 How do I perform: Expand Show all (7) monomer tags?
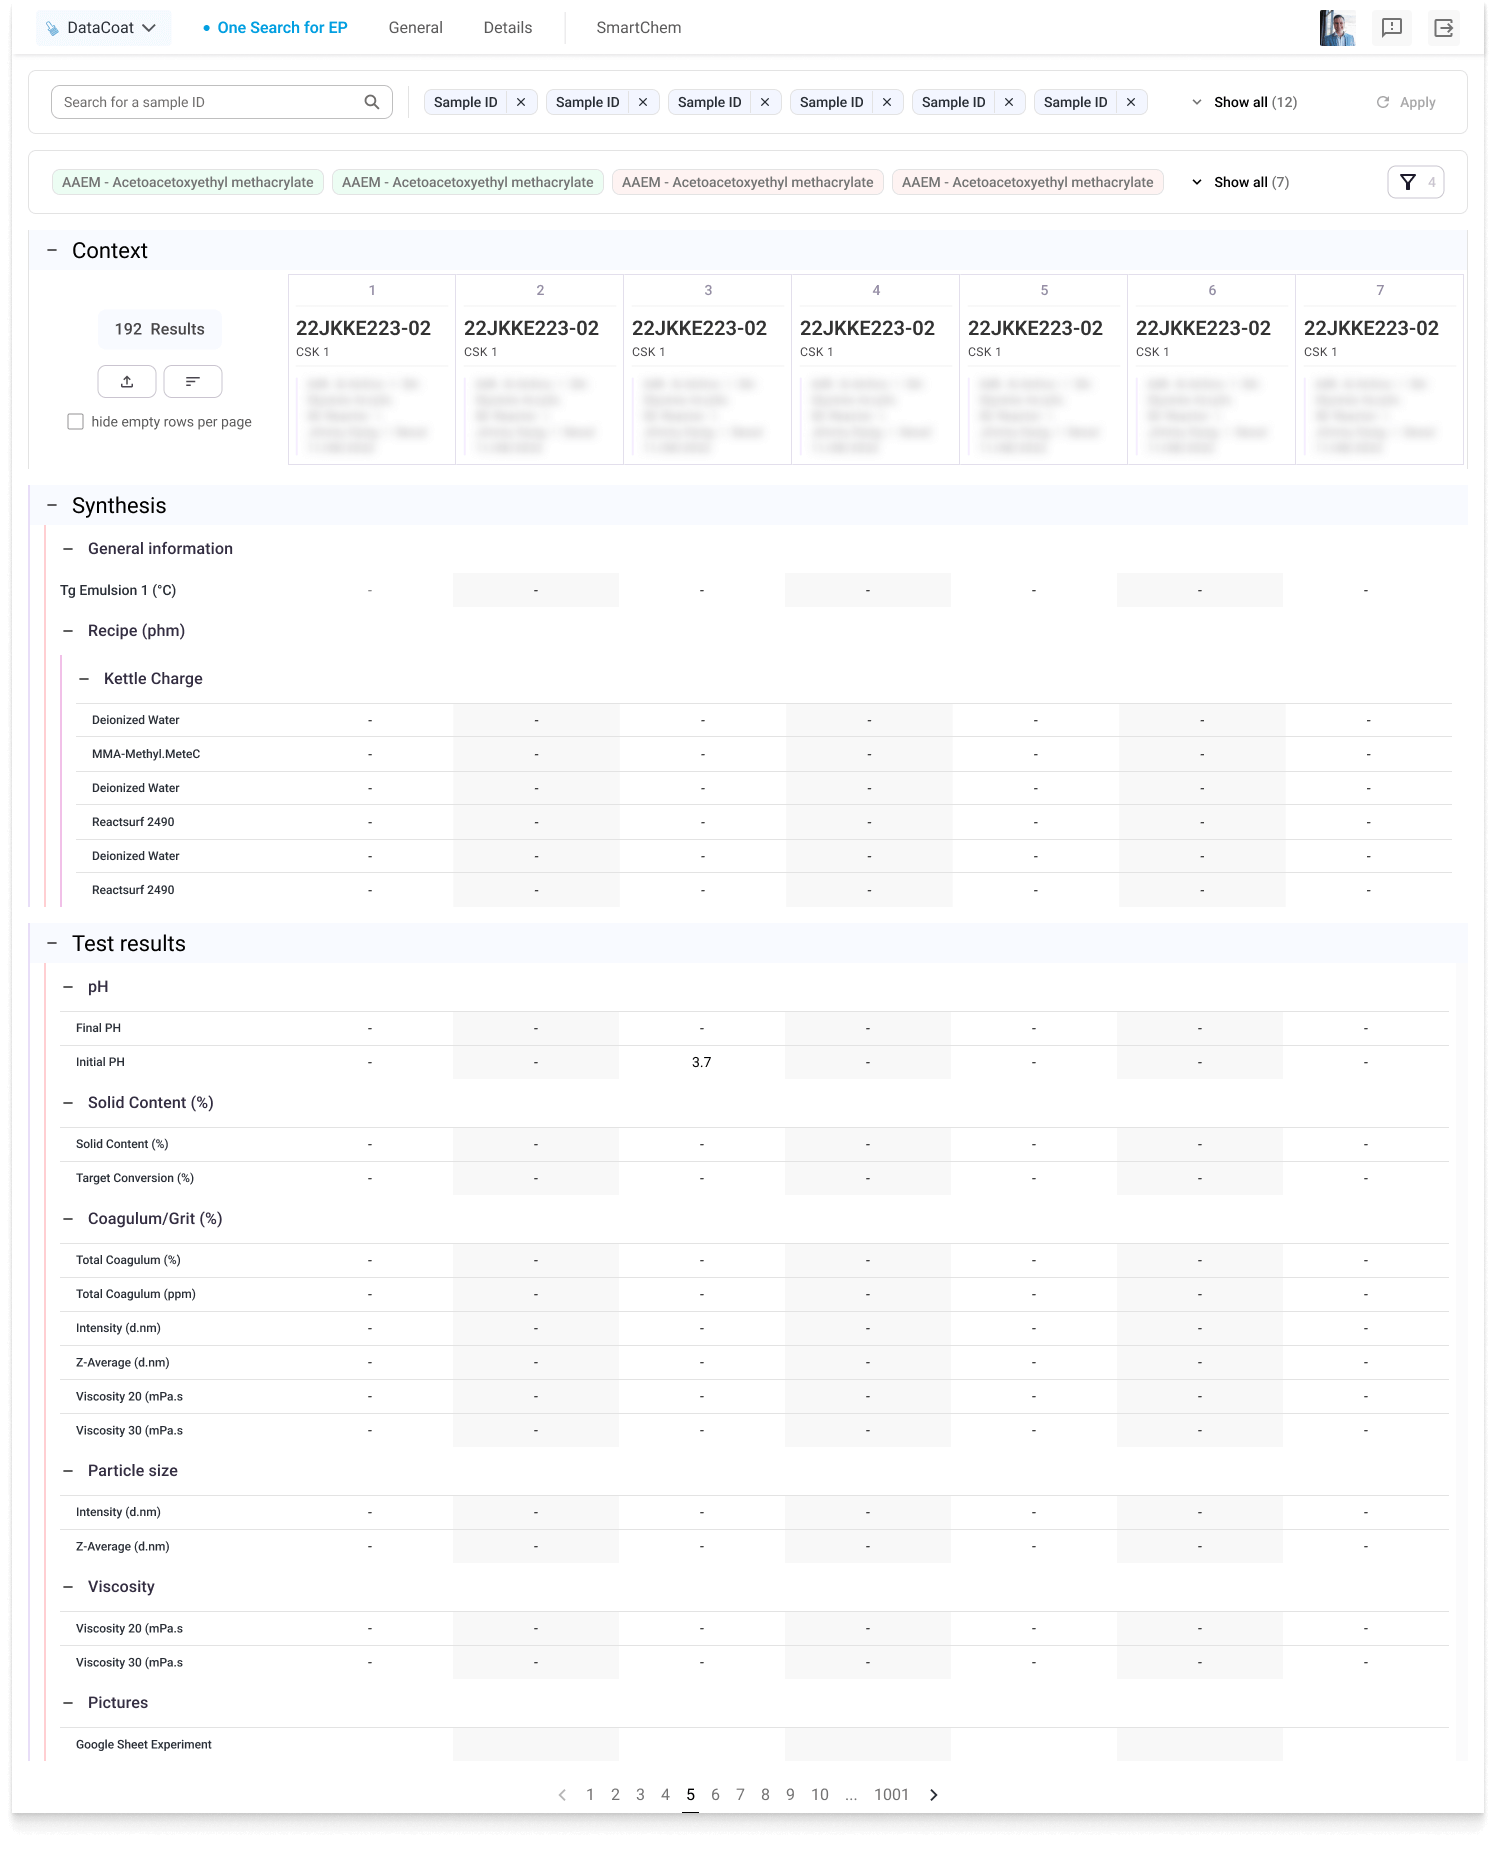(1240, 182)
